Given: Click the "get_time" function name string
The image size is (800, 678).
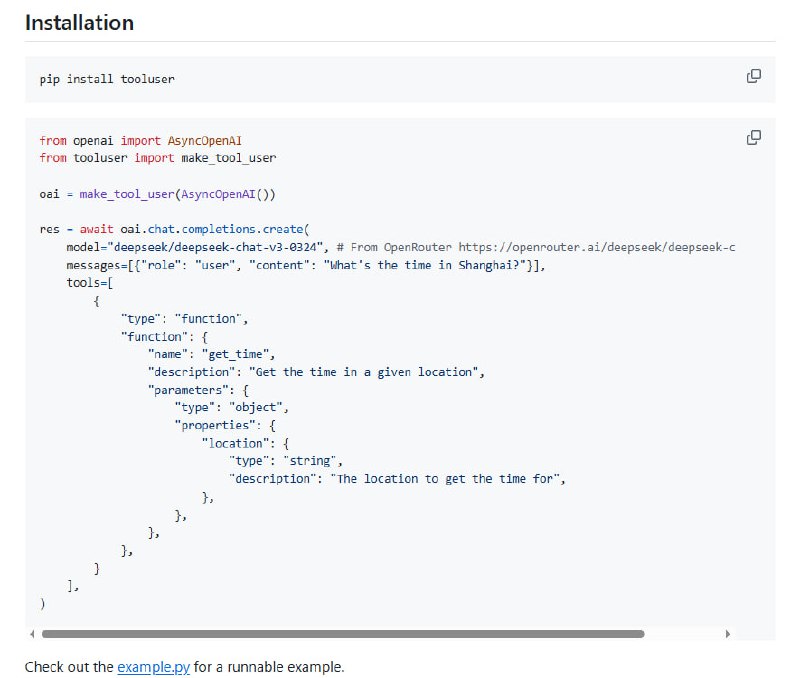Looking at the screenshot, I should pyautogui.click(x=238, y=354).
